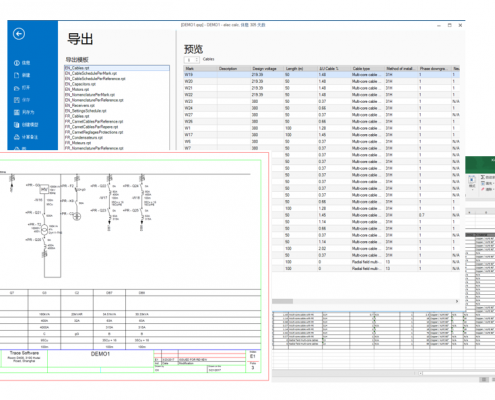
Task: Click the DEMO1 title in drawing title block
Action: pos(100,354)
